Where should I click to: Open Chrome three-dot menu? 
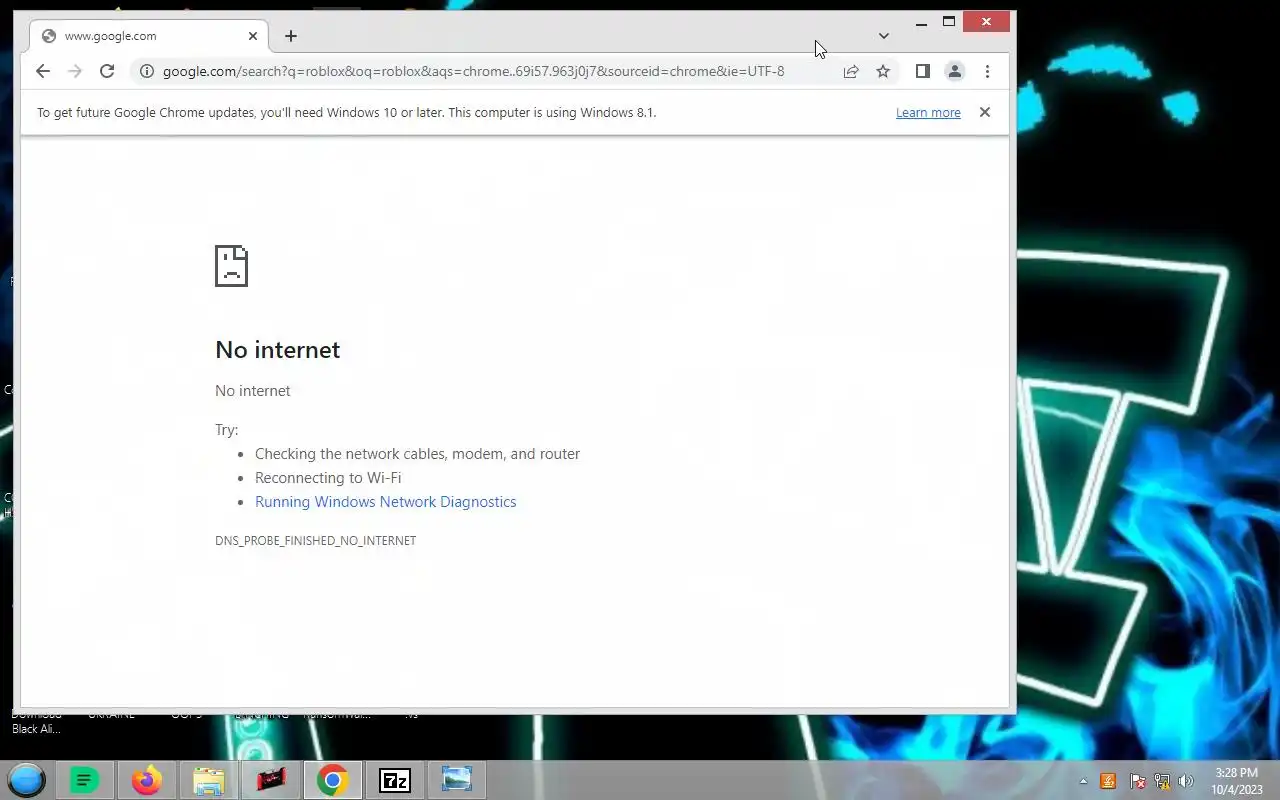[x=987, y=71]
